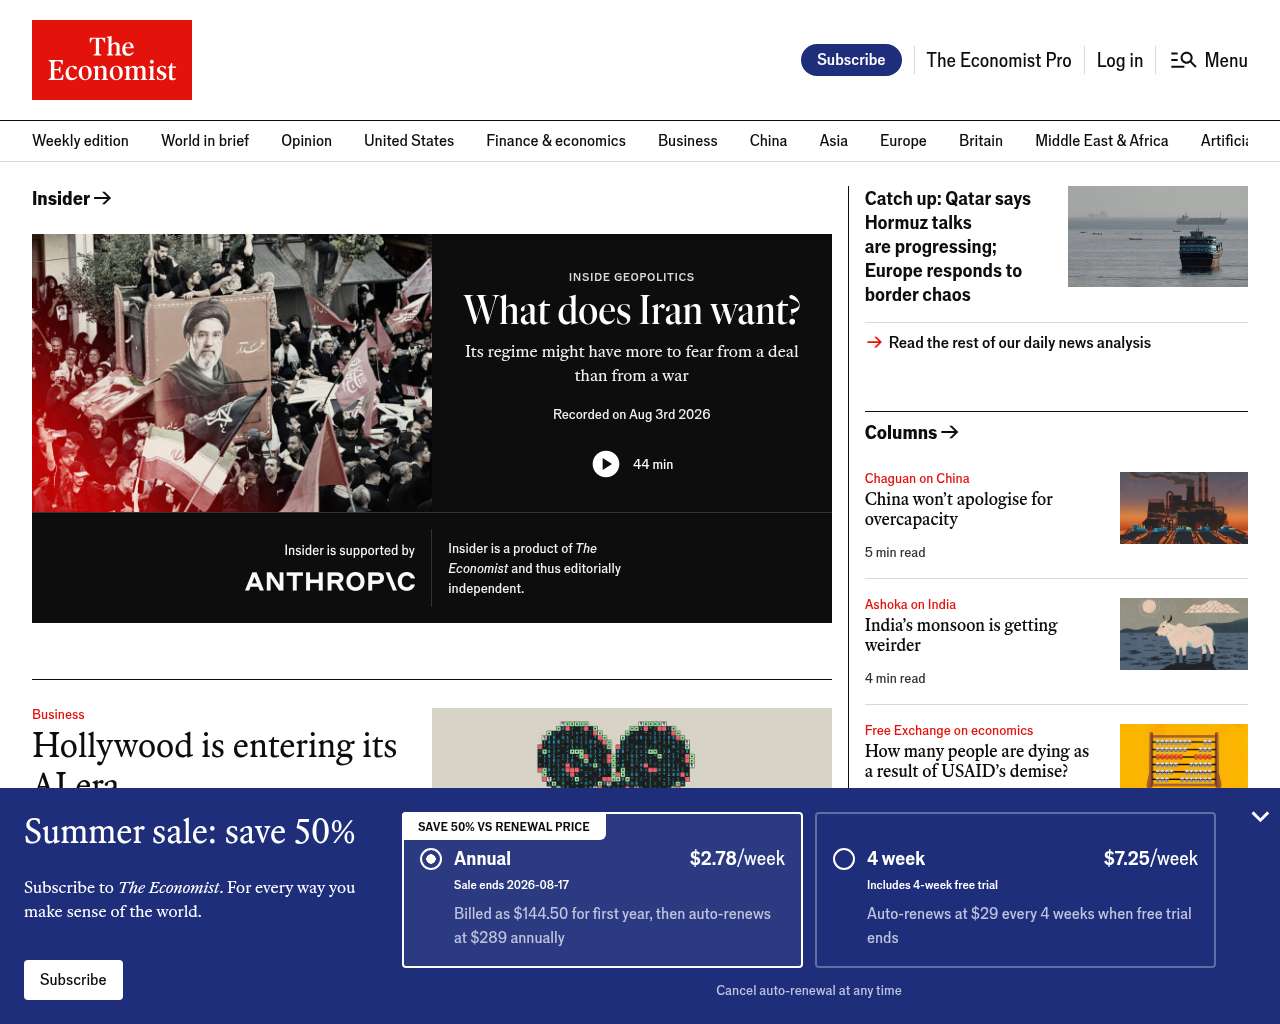Open the Weekly edition tab
Screen dimensions: 1280x1024
click(80, 141)
